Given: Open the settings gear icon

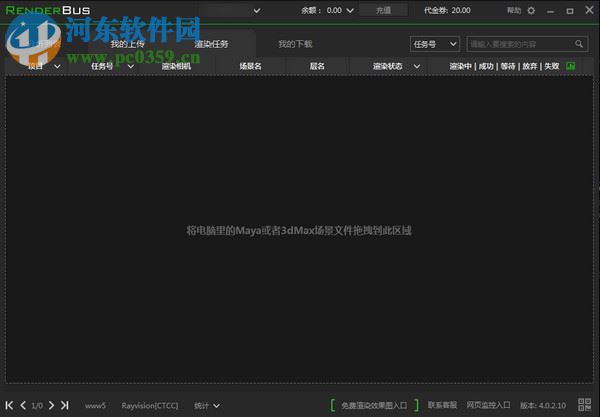Looking at the screenshot, I should (531, 11).
